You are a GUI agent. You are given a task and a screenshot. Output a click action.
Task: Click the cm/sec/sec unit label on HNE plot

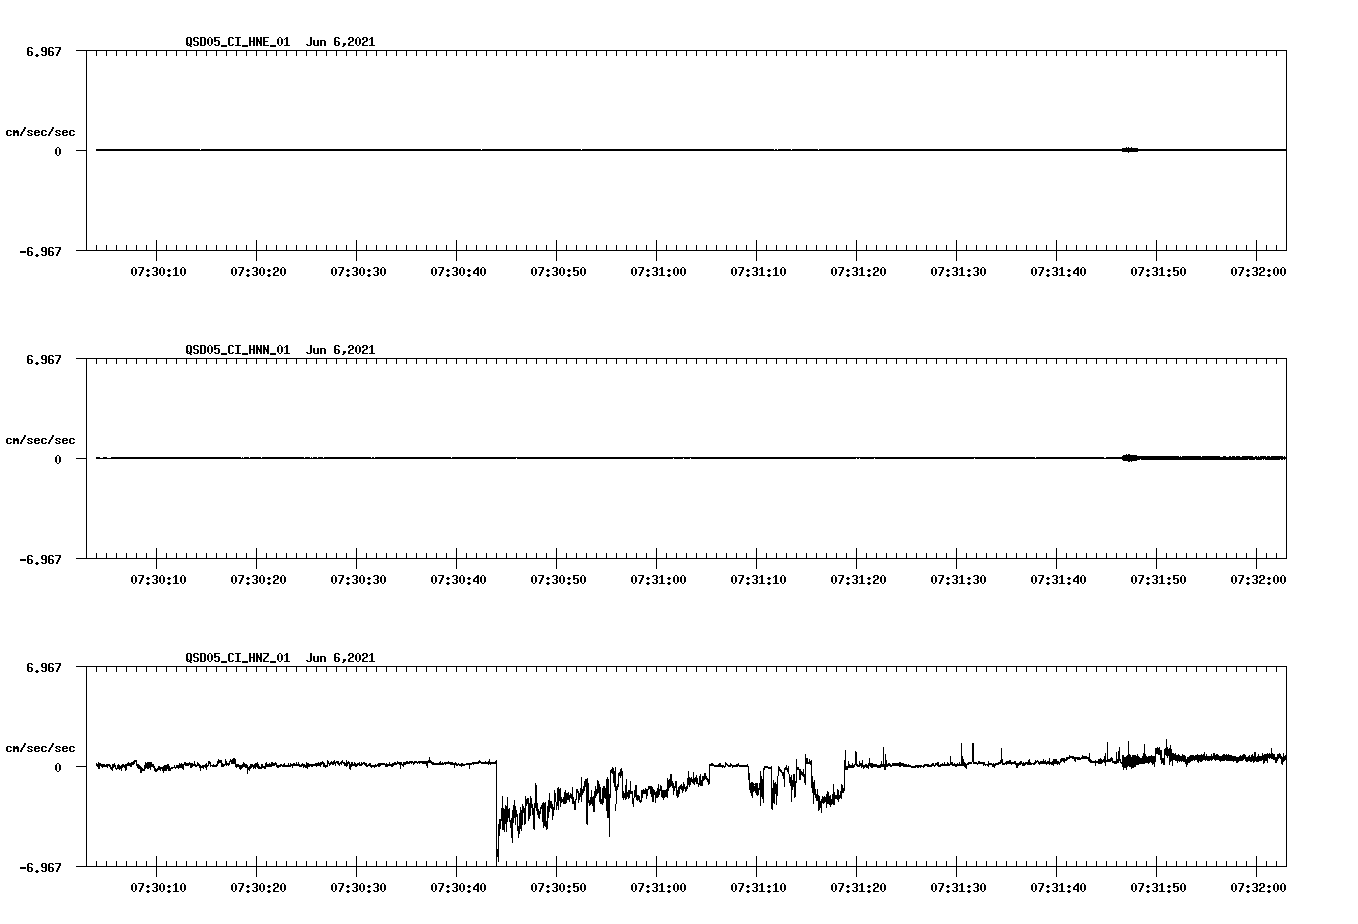pos(40,132)
